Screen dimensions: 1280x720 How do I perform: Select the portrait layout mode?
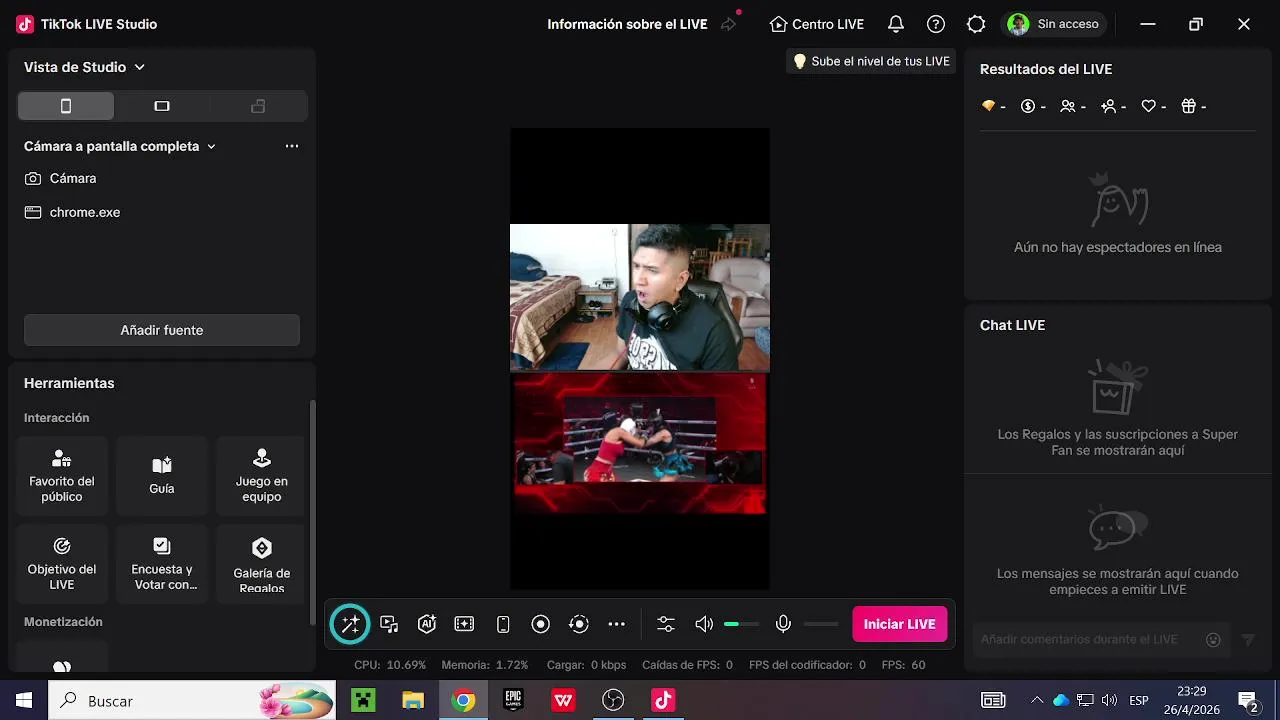[x=66, y=106]
